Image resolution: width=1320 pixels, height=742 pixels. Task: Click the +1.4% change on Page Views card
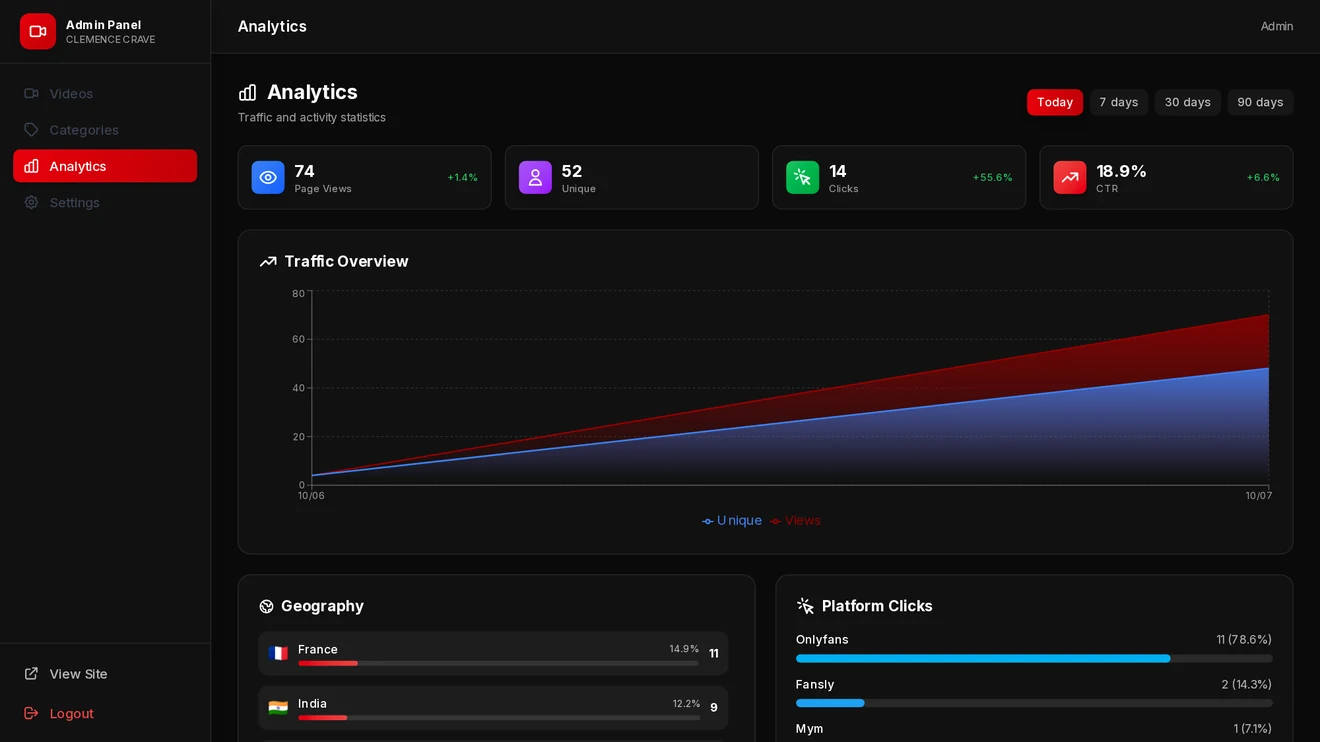(x=462, y=178)
